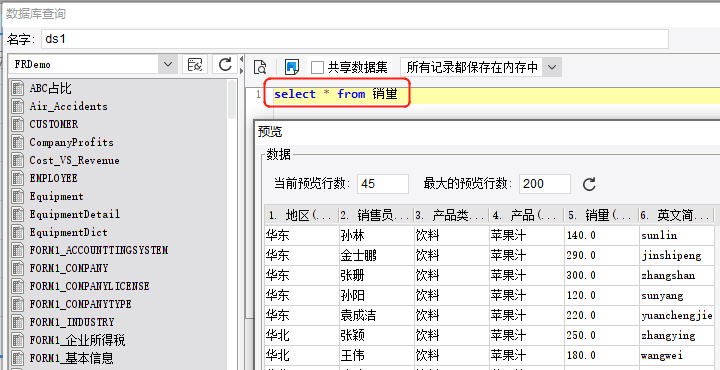
Task: Click the panel collapse arrows beside refresh
Action: click(x=242, y=65)
